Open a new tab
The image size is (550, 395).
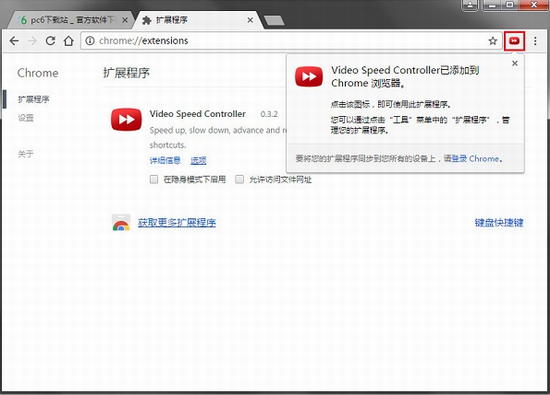click(274, 21)
